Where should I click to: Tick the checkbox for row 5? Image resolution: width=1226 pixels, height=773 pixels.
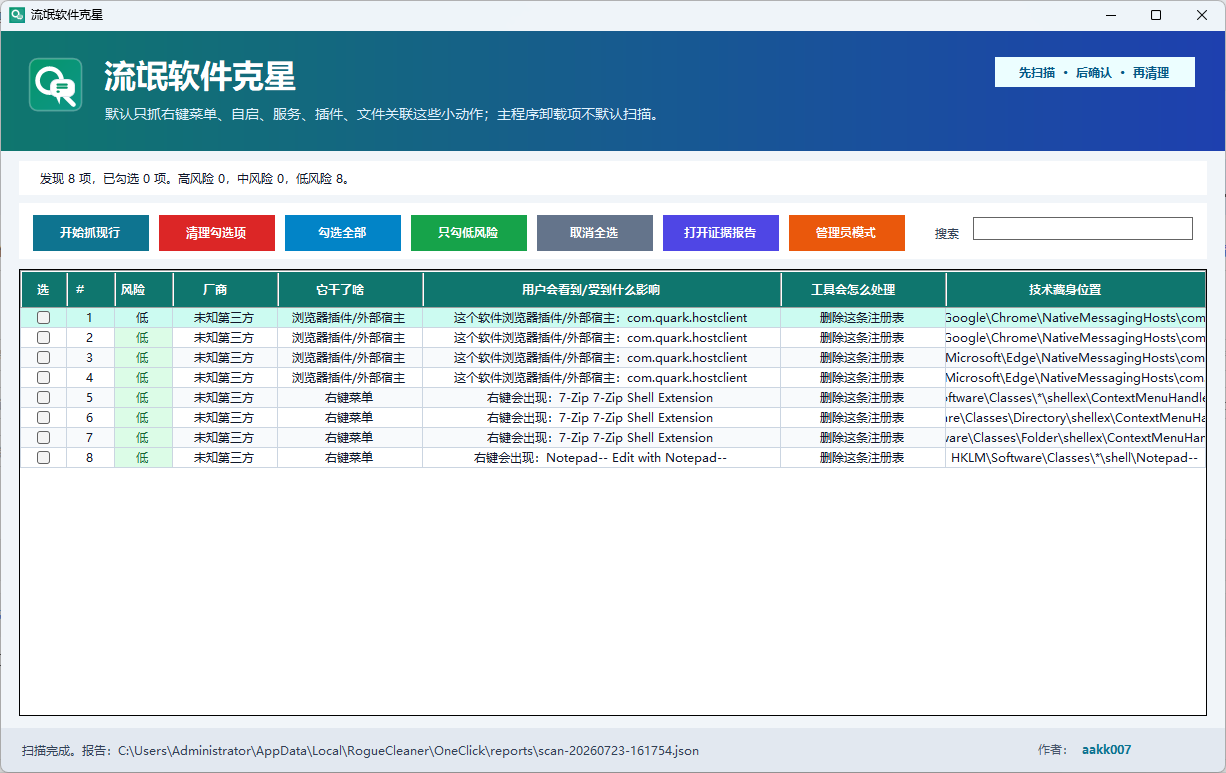tap(43, 398)
